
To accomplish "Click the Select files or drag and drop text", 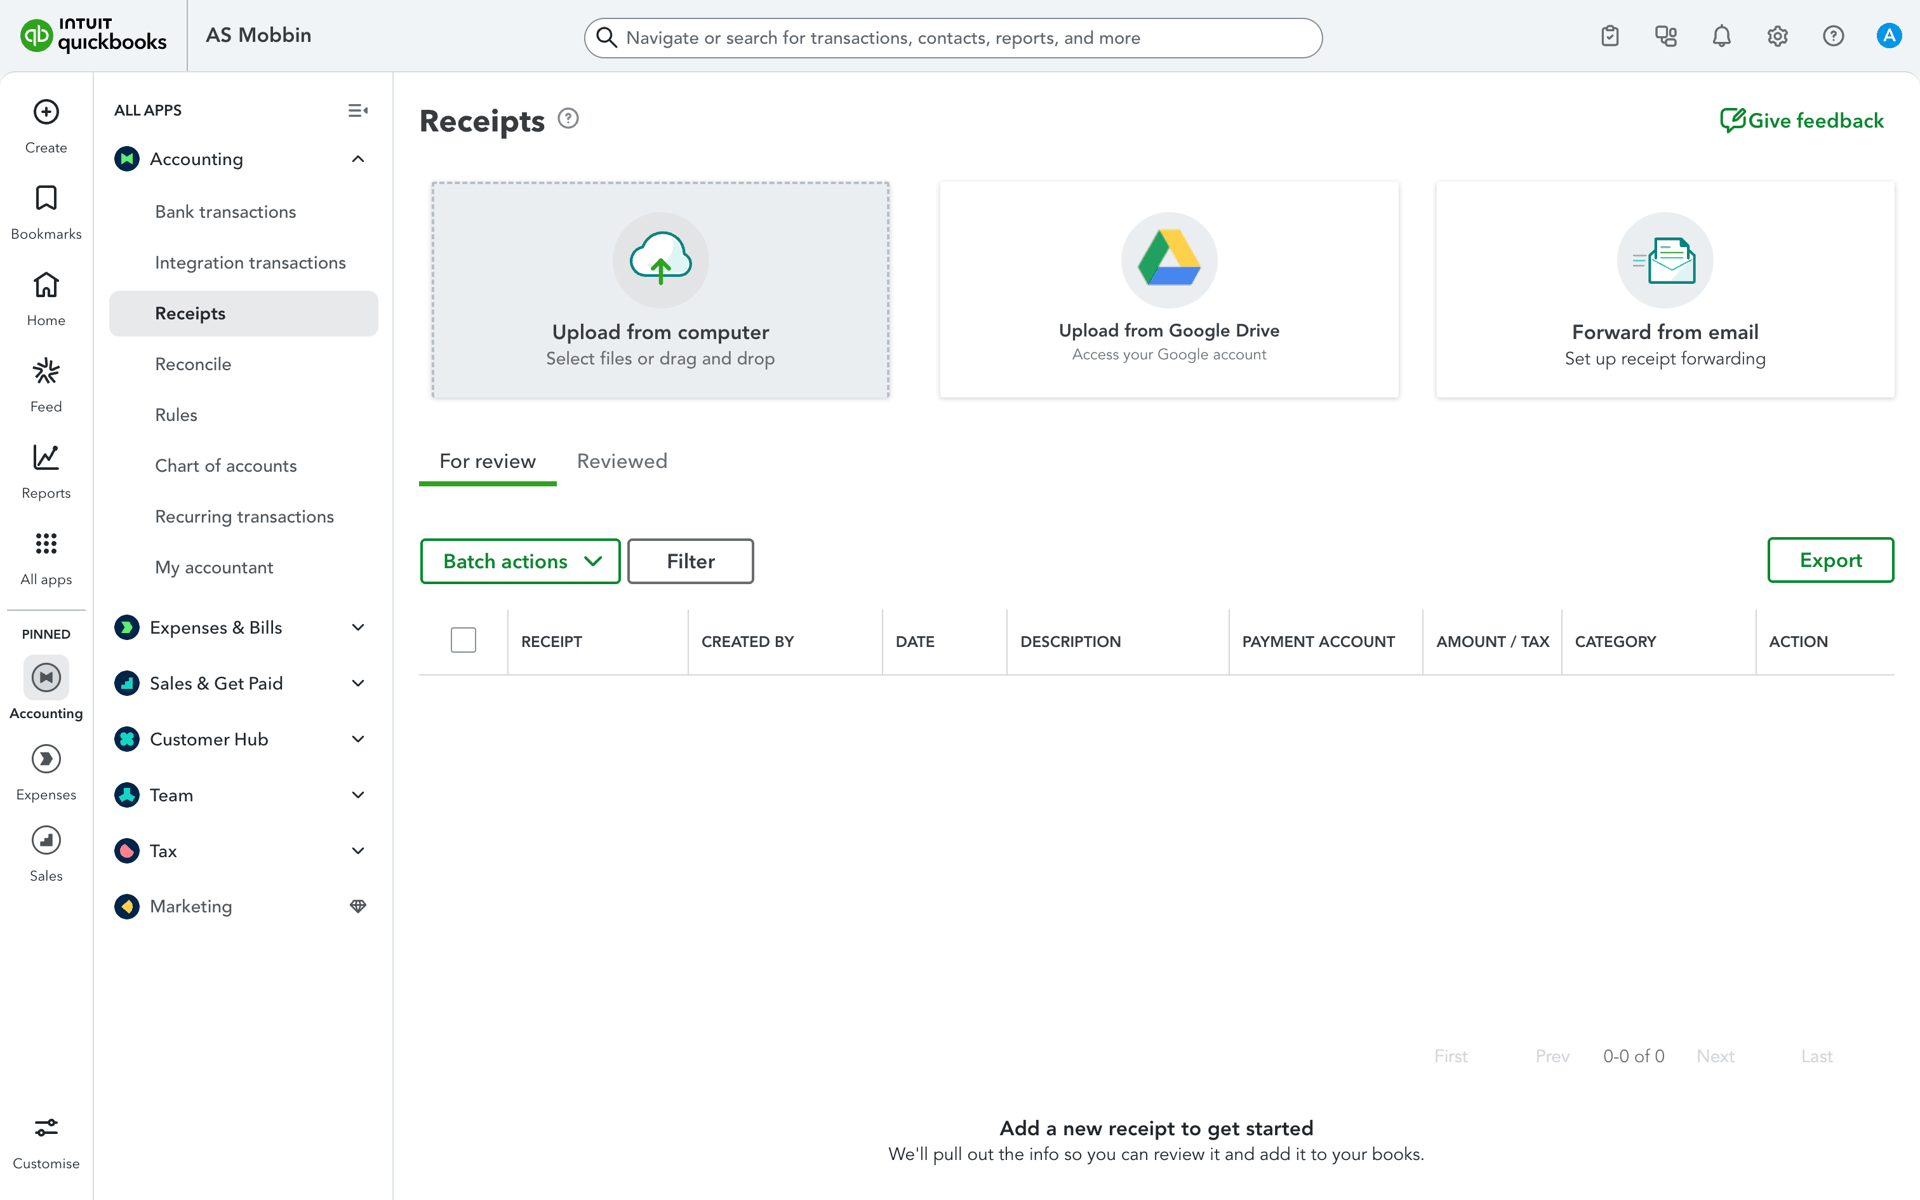I will (660, 359).
